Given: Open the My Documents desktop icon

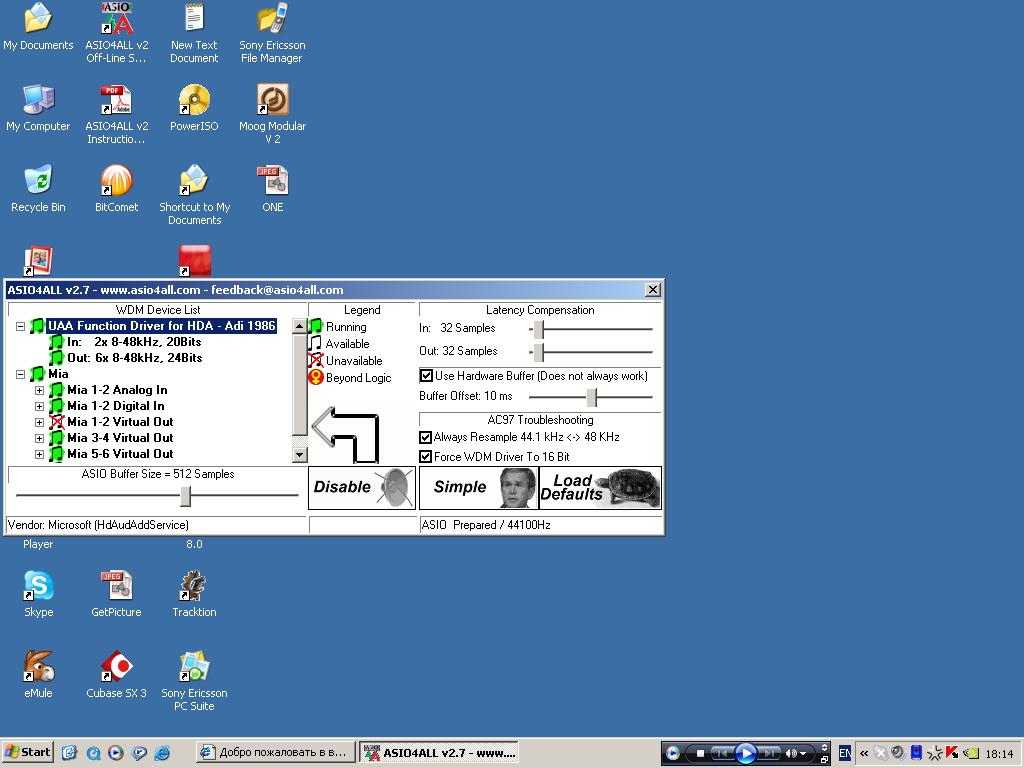Looking at the screenshot, I should click(x=38, y=26).
